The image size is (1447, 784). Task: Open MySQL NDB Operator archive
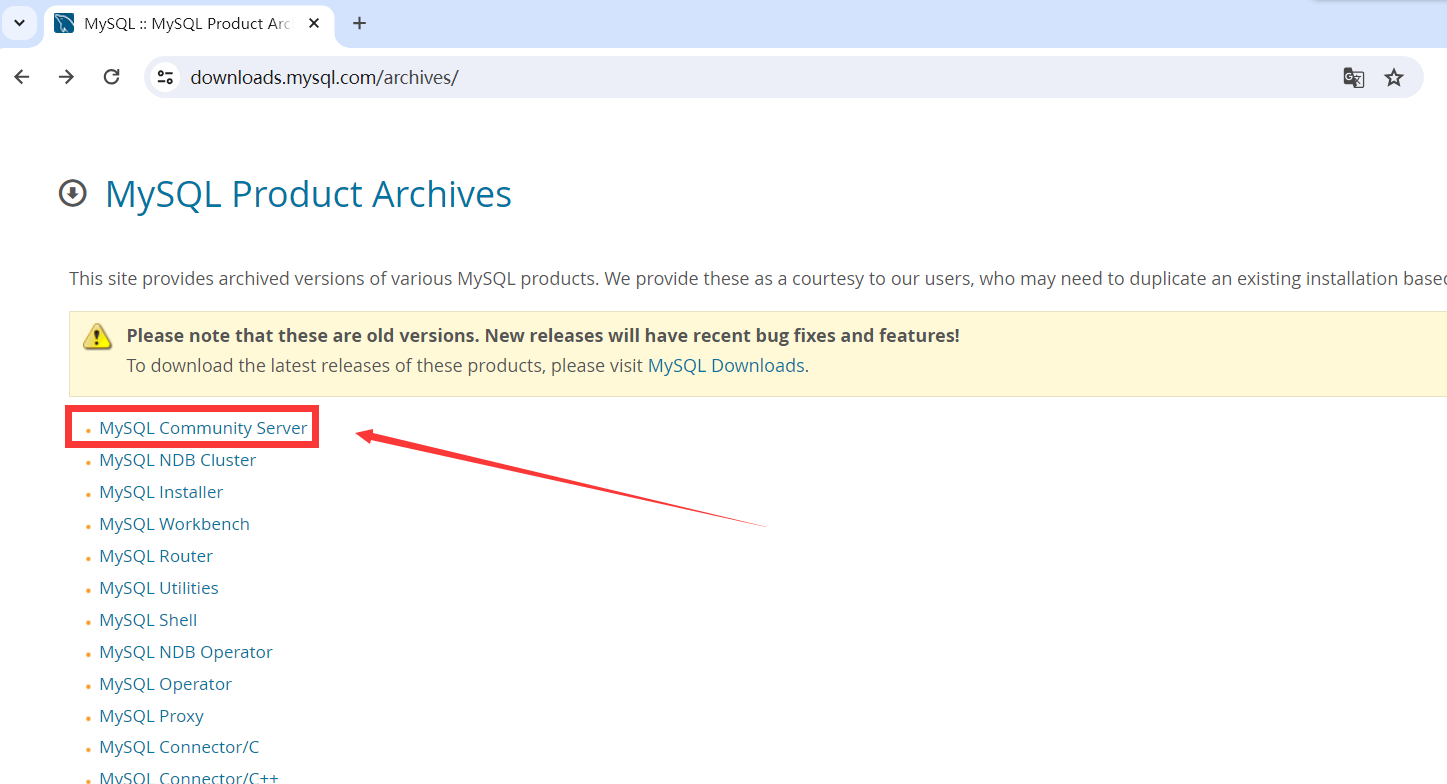(x=186, y=652)
